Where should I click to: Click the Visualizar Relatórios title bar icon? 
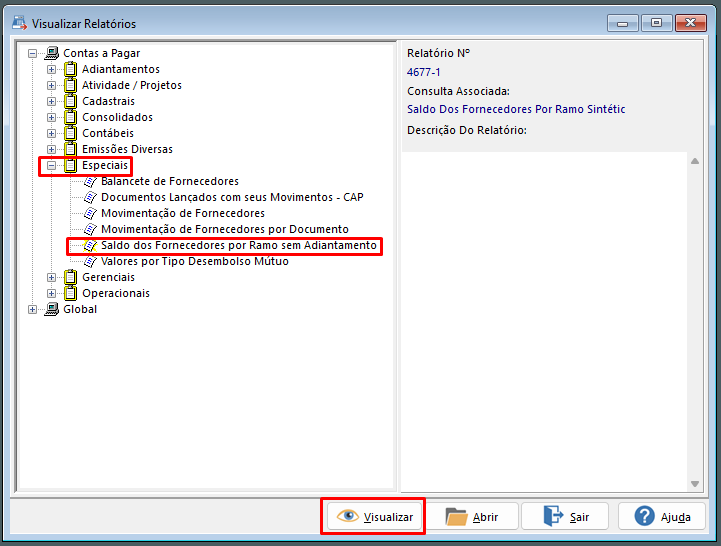click(19, 23)
